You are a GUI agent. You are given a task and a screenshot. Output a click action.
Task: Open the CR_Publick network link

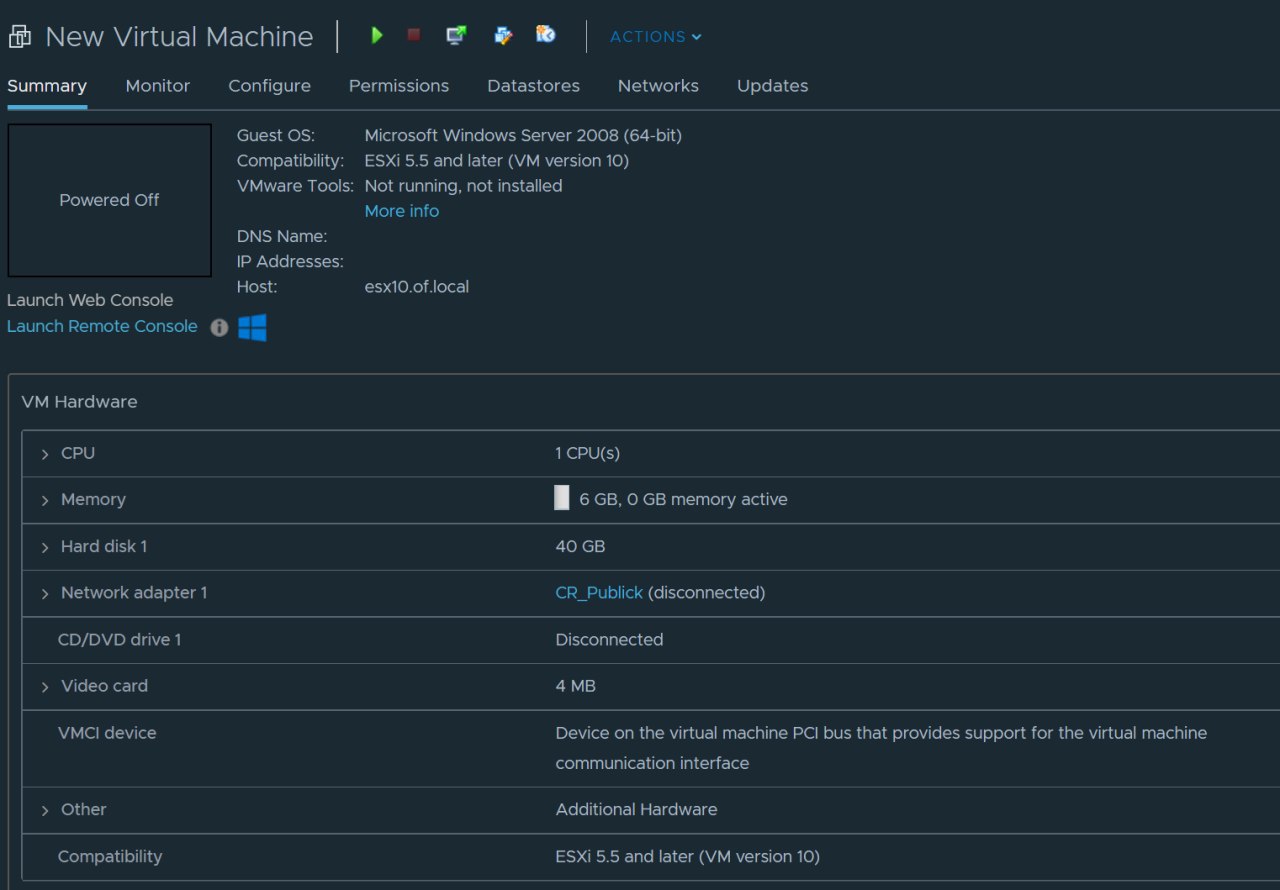599,593
